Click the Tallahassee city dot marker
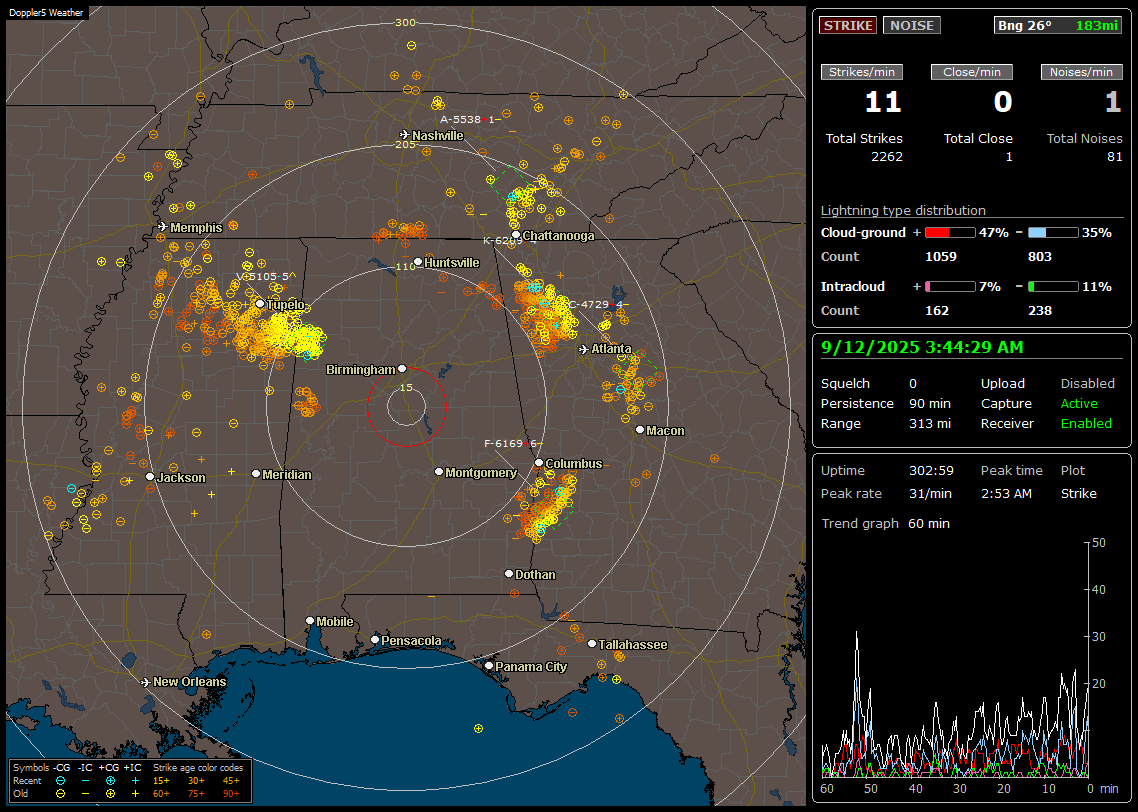 click(x=592, y=644)
